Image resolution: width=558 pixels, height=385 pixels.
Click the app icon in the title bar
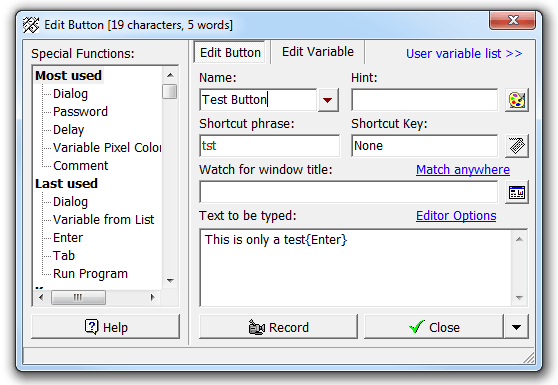[x=31, y=25]
